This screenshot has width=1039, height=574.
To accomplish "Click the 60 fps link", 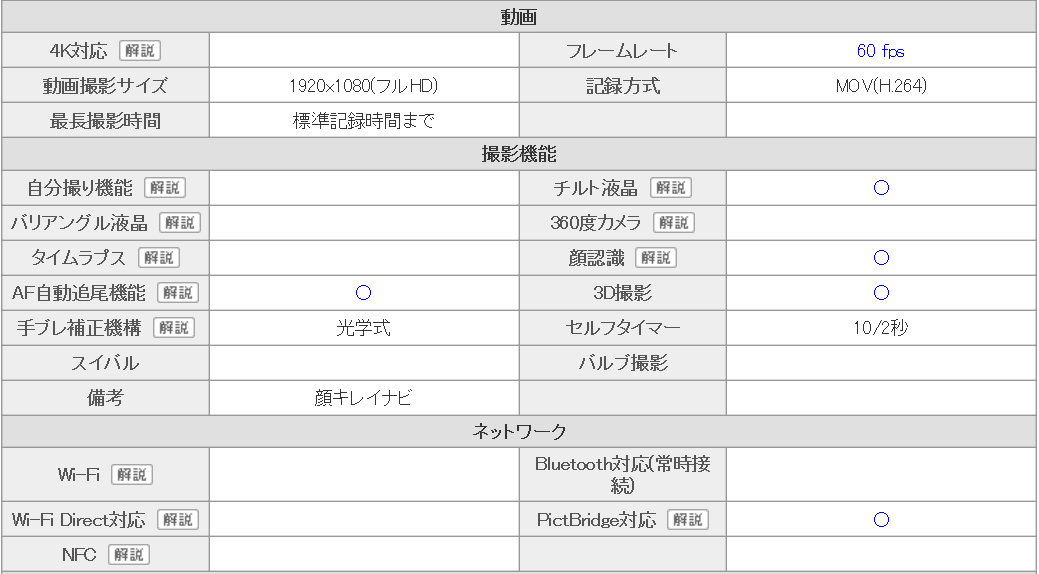I will 881,51.
